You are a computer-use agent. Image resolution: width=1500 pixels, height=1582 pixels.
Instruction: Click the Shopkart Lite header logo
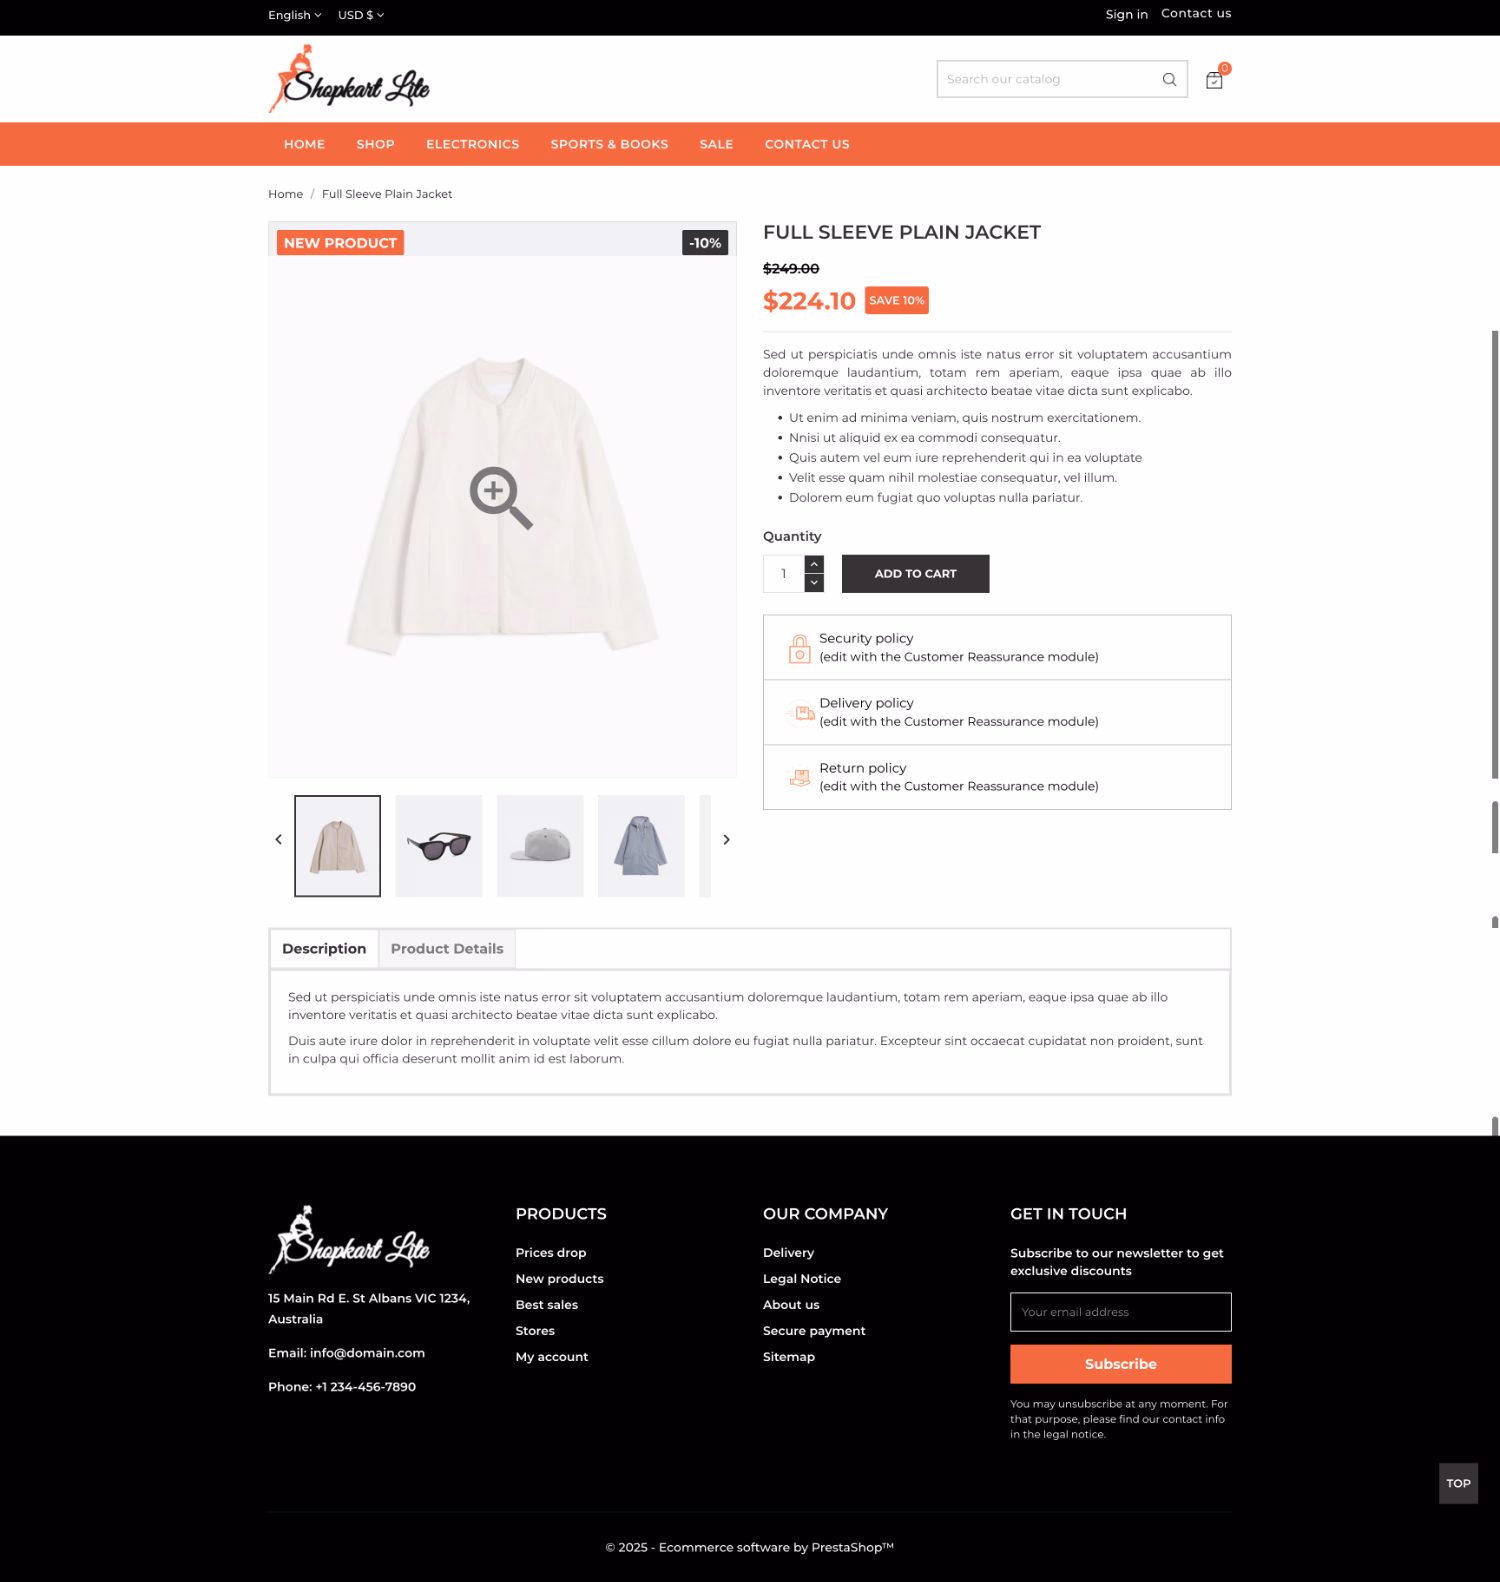349,79
